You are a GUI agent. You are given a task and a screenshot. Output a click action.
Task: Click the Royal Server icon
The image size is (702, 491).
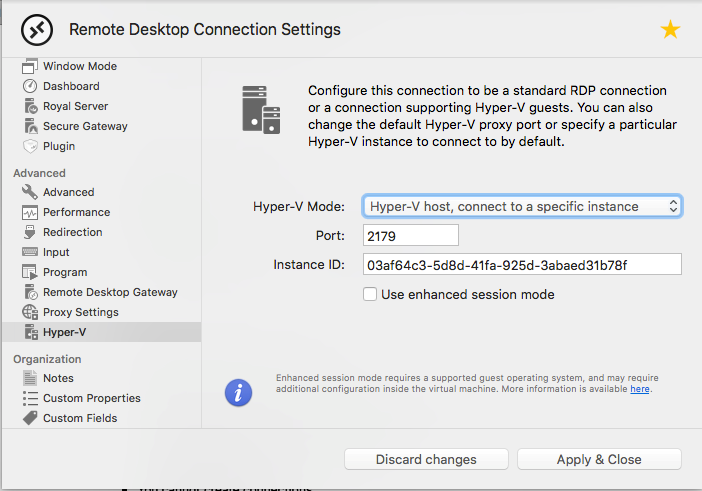30,106
